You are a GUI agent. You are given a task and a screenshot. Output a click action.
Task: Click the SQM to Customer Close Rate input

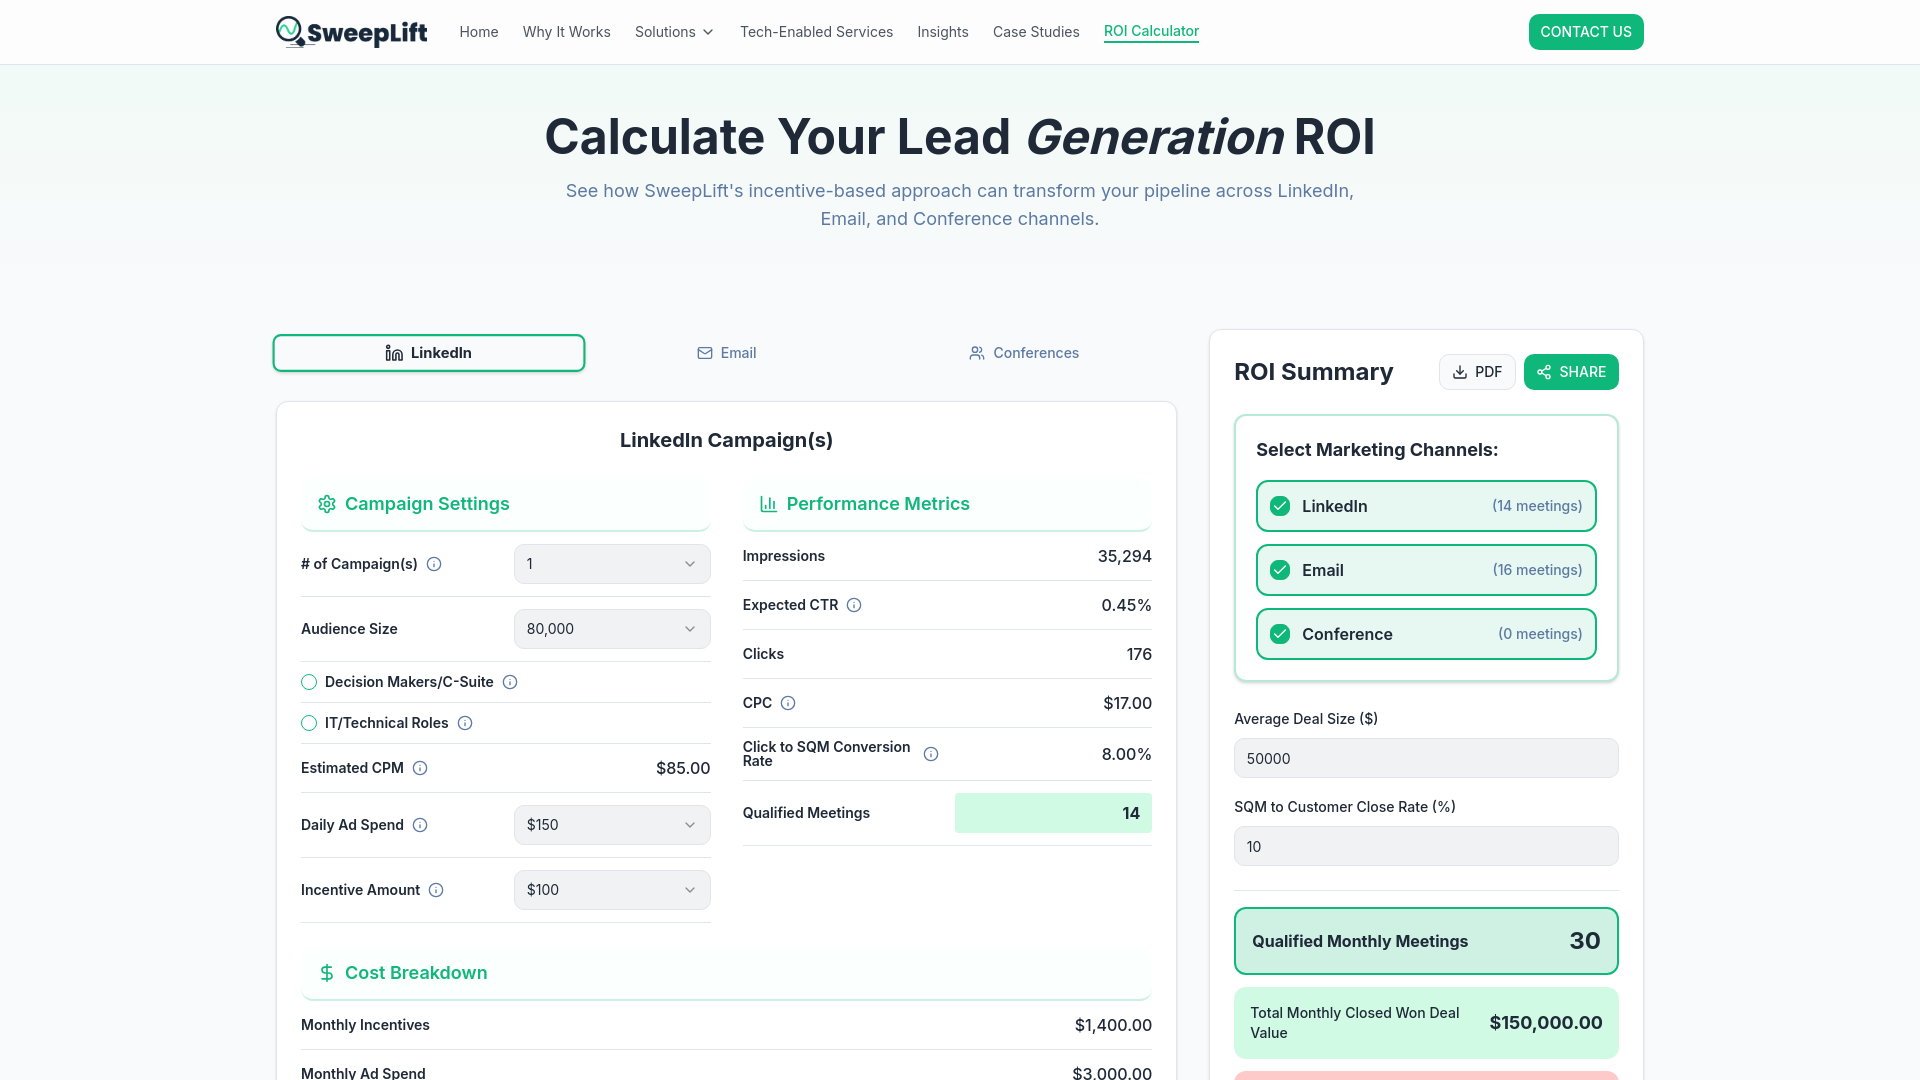(1426, 846)
